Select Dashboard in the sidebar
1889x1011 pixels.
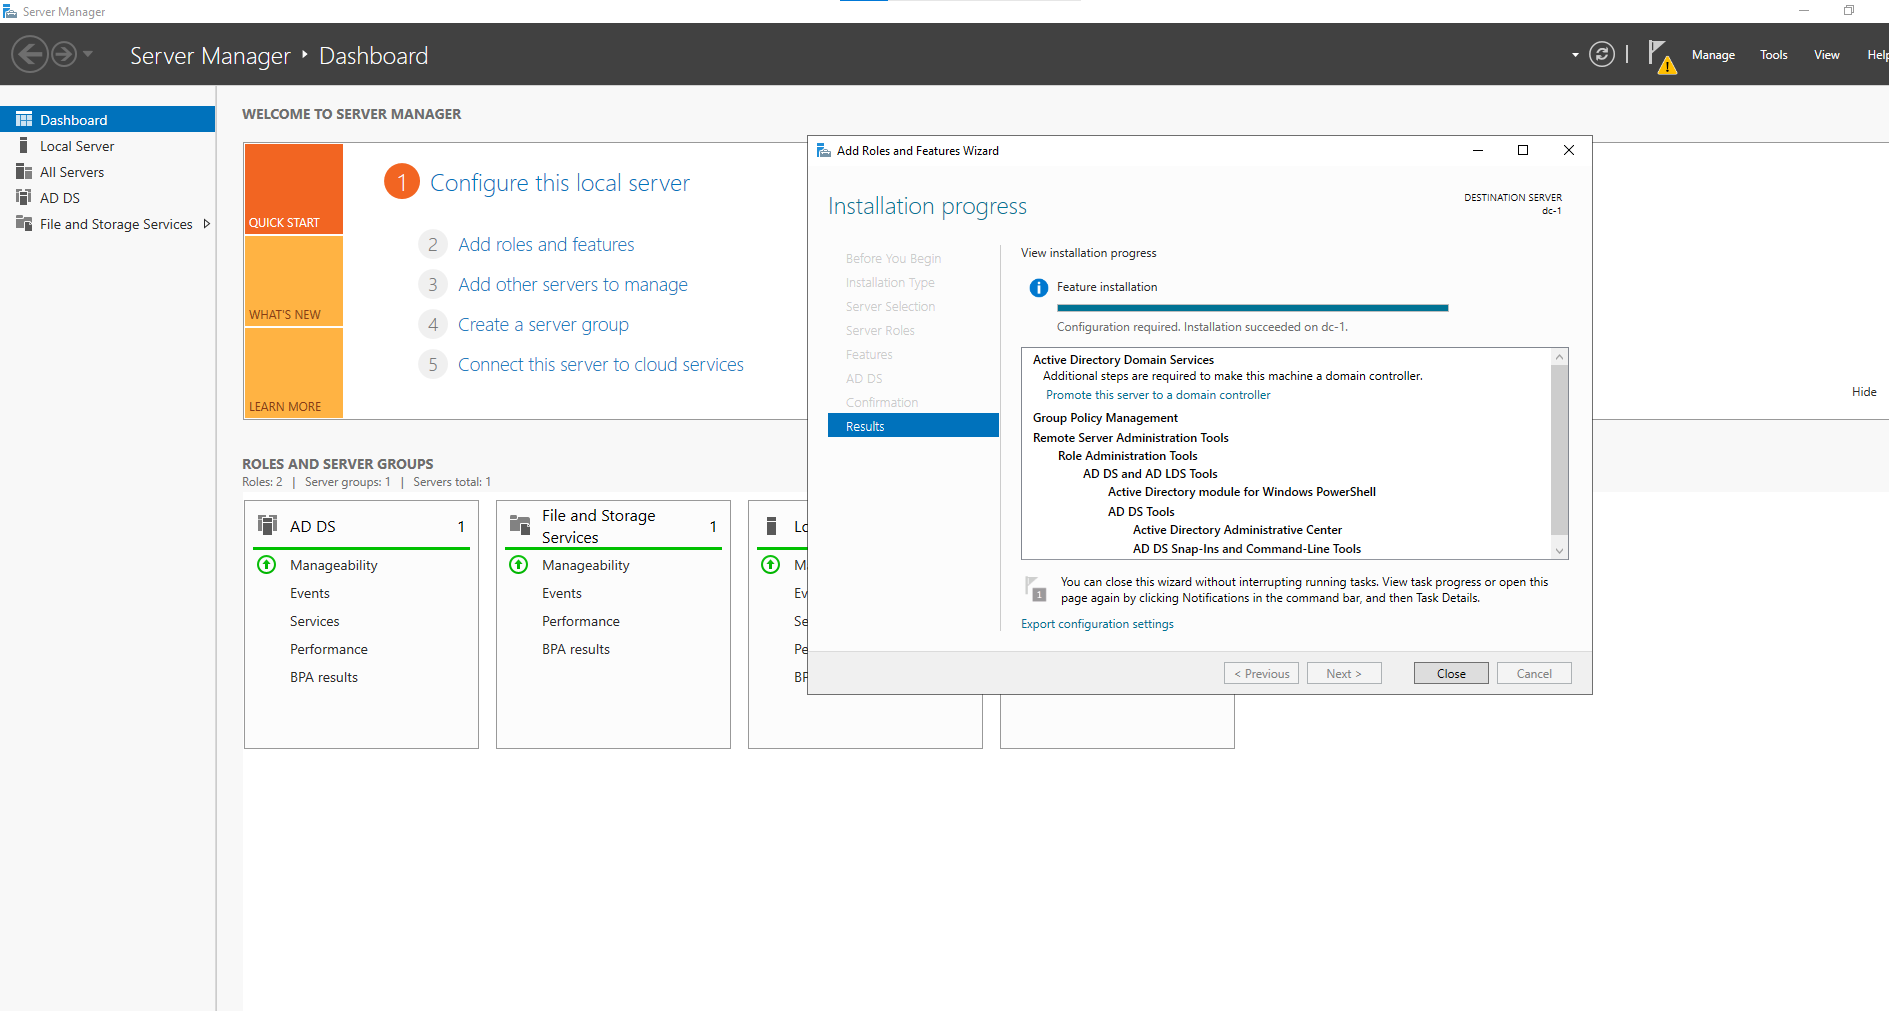(107, 119)
